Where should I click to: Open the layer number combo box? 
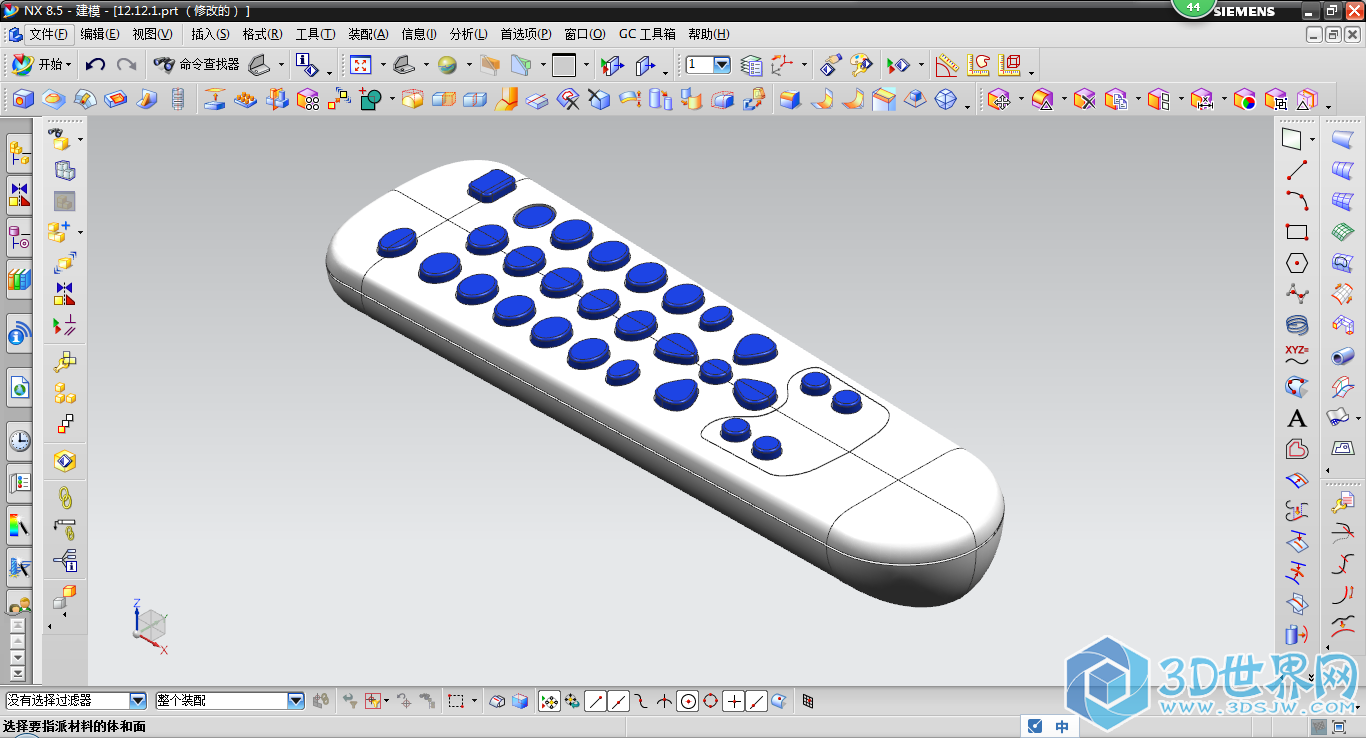click(709, 65)
